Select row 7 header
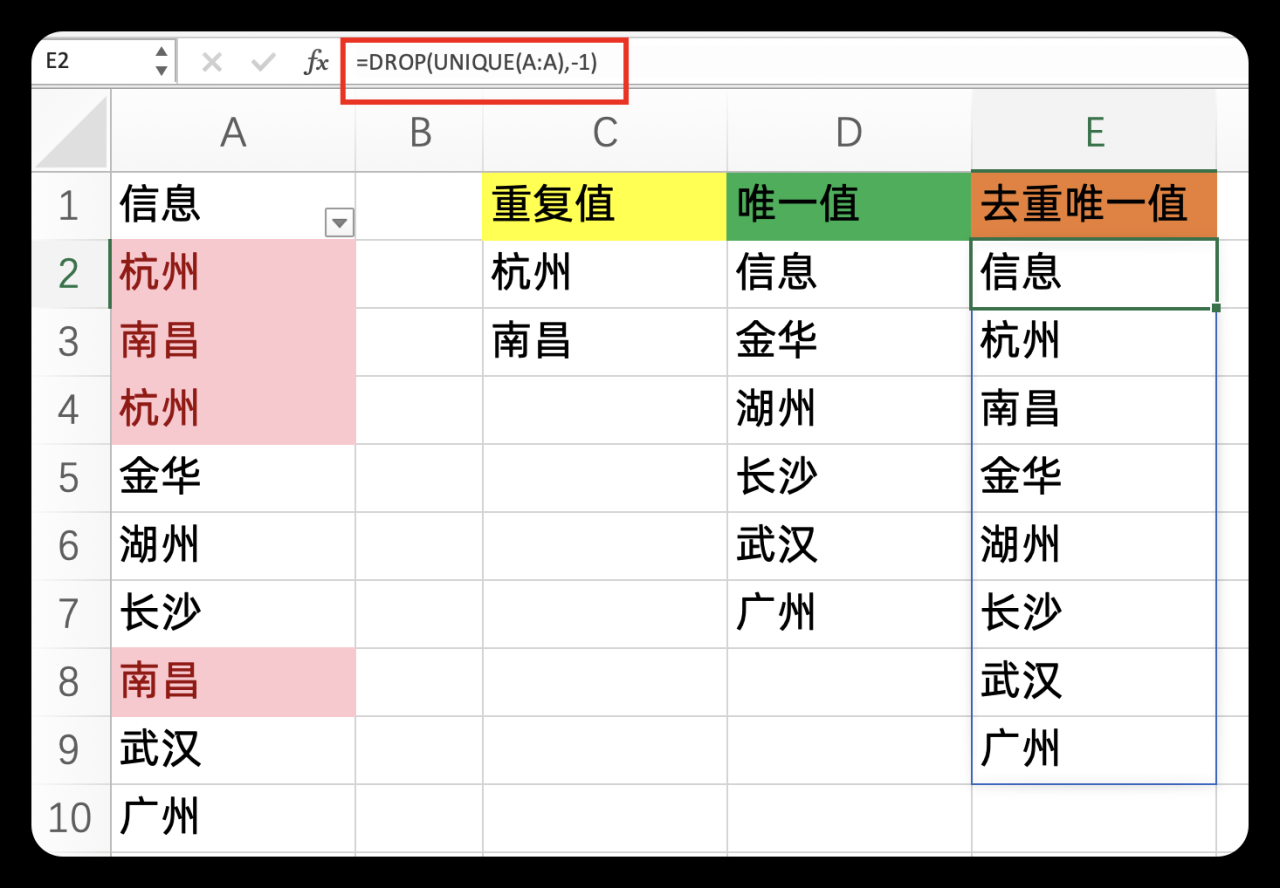The image size is (1280, 888). point(71,614)
